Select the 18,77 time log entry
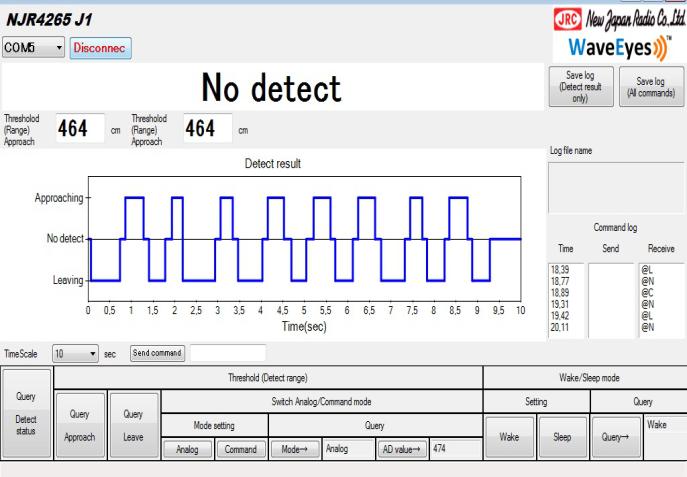 (560, 281)
